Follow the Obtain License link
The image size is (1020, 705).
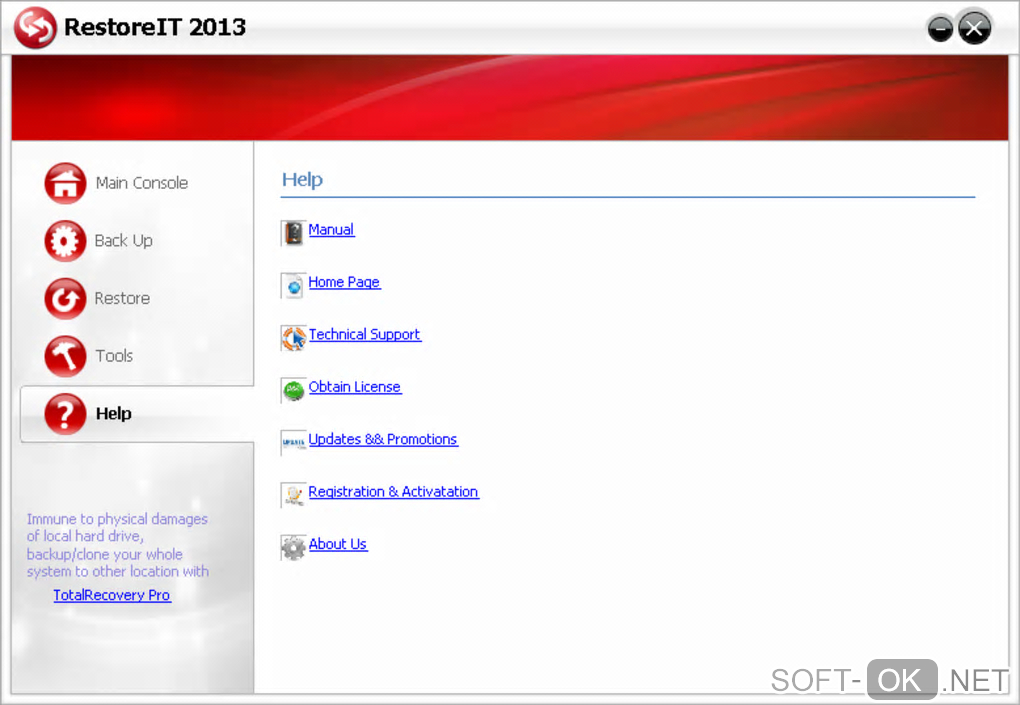355,387
